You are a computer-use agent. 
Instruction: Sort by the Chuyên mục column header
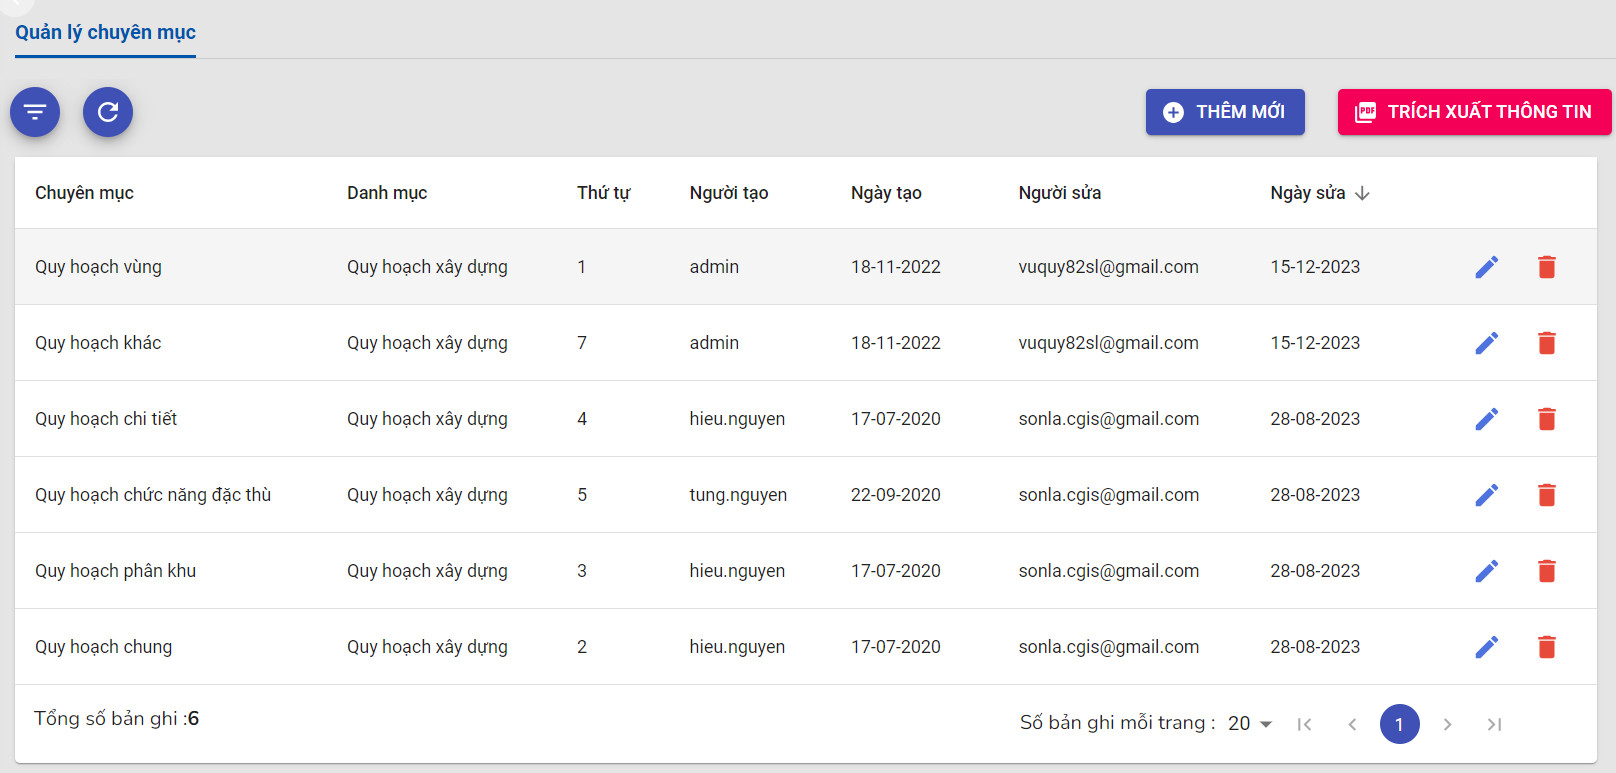[x=84, y=193]
